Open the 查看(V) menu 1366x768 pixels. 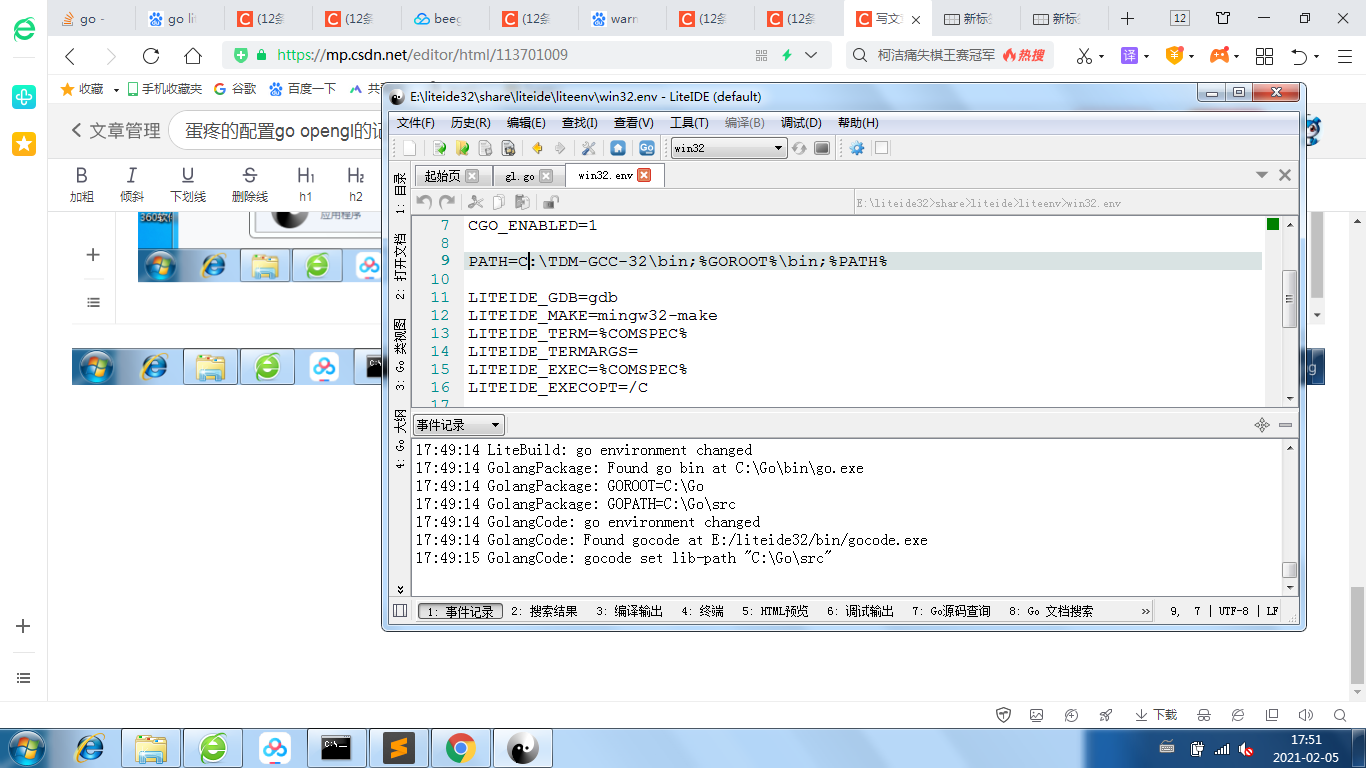click(634, 123)
